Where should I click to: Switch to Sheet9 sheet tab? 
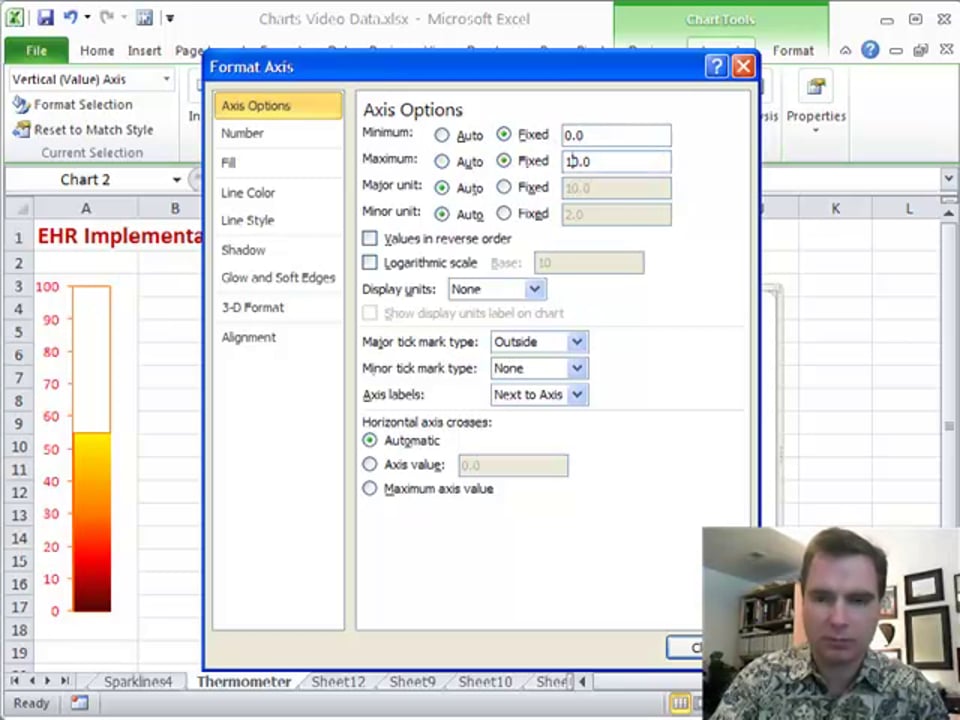click(x=412, y=681)
